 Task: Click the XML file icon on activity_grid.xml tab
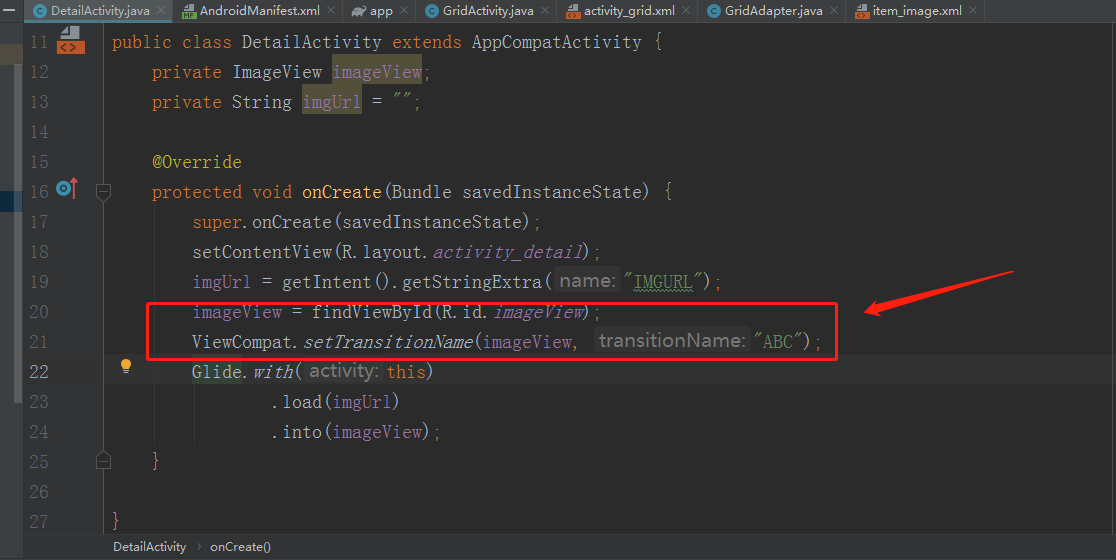click(573, 11)
